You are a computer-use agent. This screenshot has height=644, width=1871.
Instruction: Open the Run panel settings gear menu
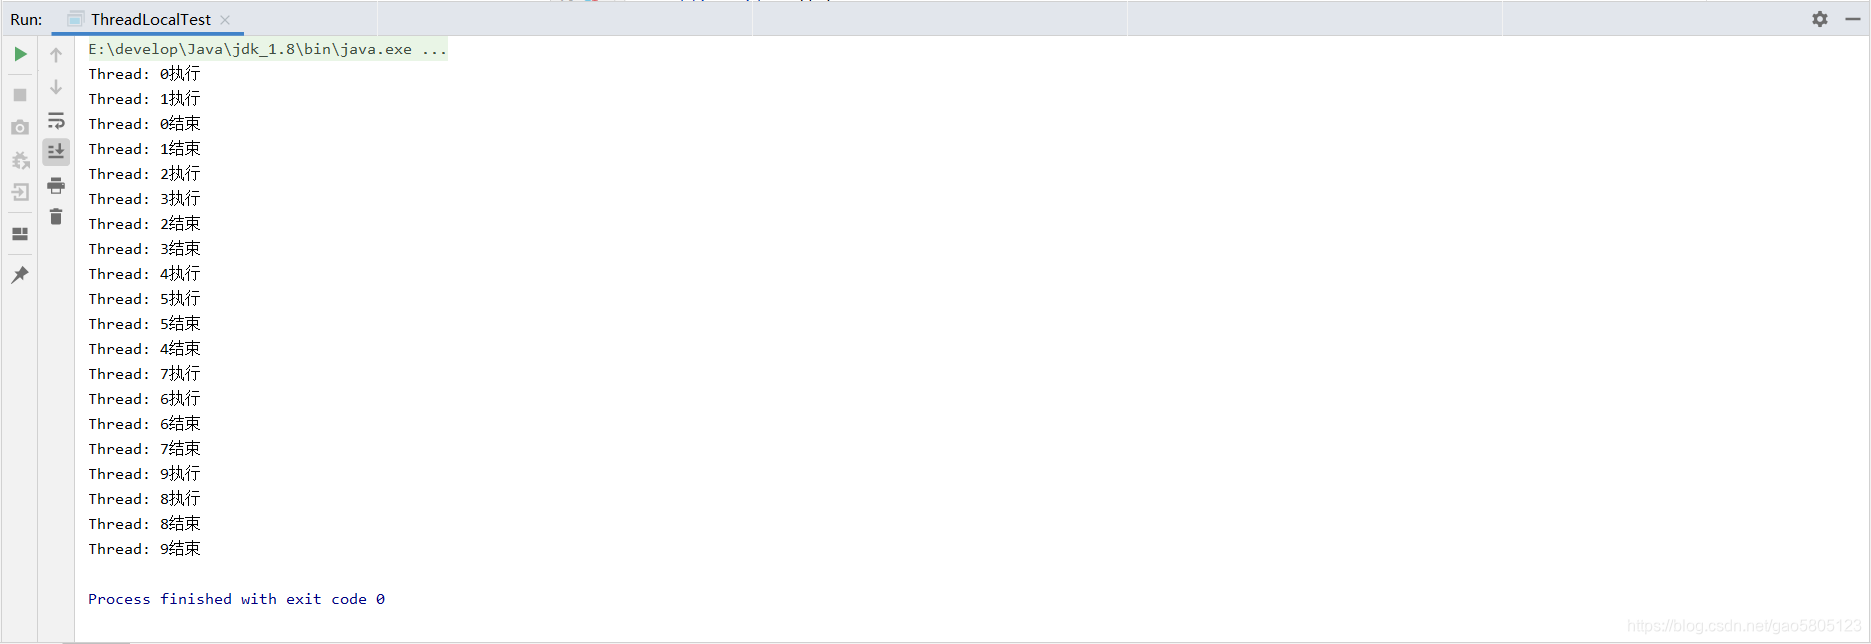click(x=1820, y=19)
